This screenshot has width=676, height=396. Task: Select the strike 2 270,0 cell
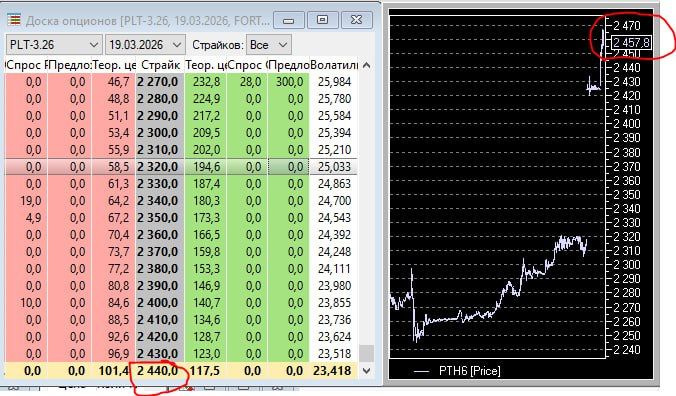160,82
